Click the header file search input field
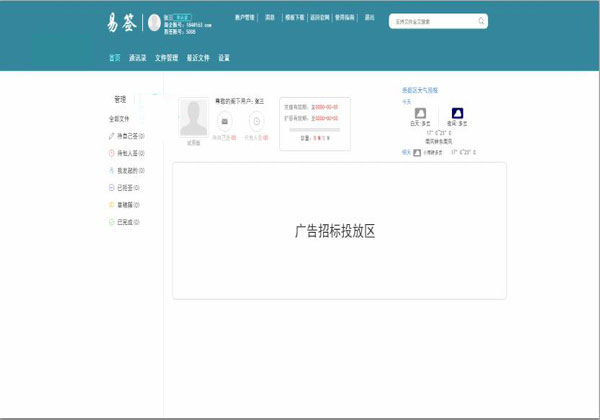The width and height of the screenshot is (600, 420). pyautogui.click(x=438, y=21)
